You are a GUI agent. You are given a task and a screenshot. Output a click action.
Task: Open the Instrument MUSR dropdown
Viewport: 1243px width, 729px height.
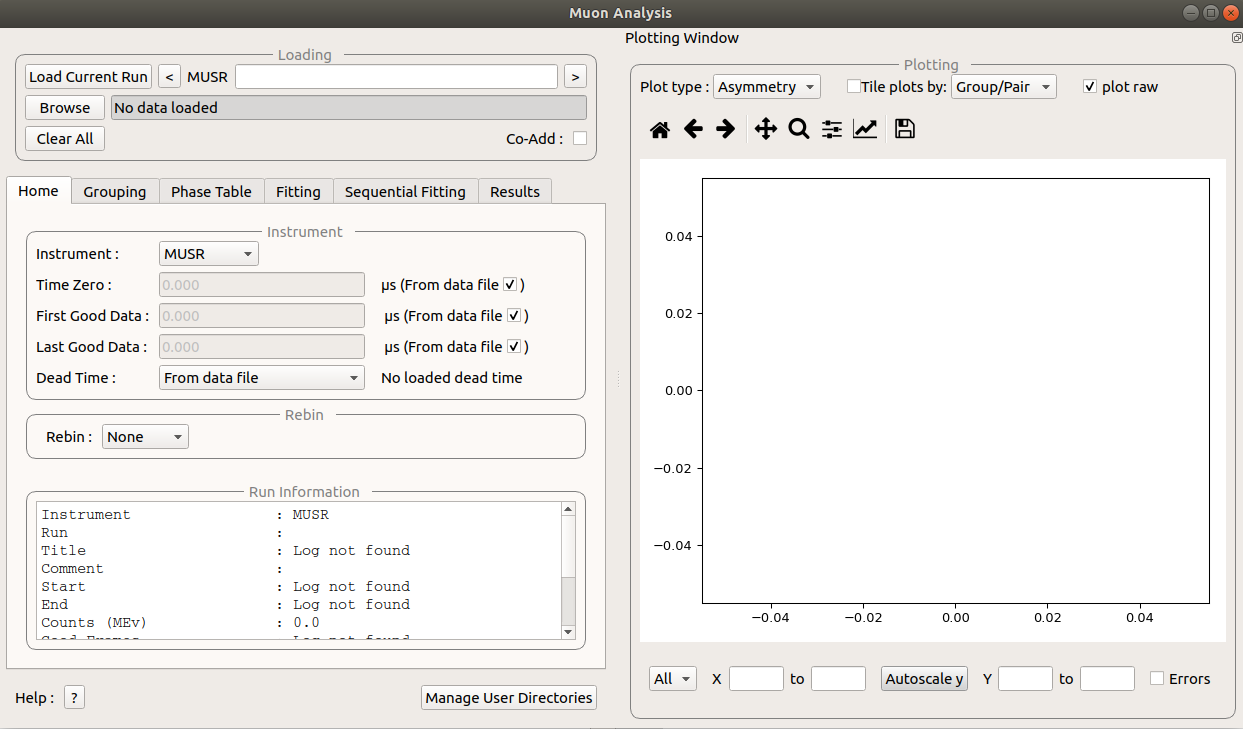(x=208, y=254)
